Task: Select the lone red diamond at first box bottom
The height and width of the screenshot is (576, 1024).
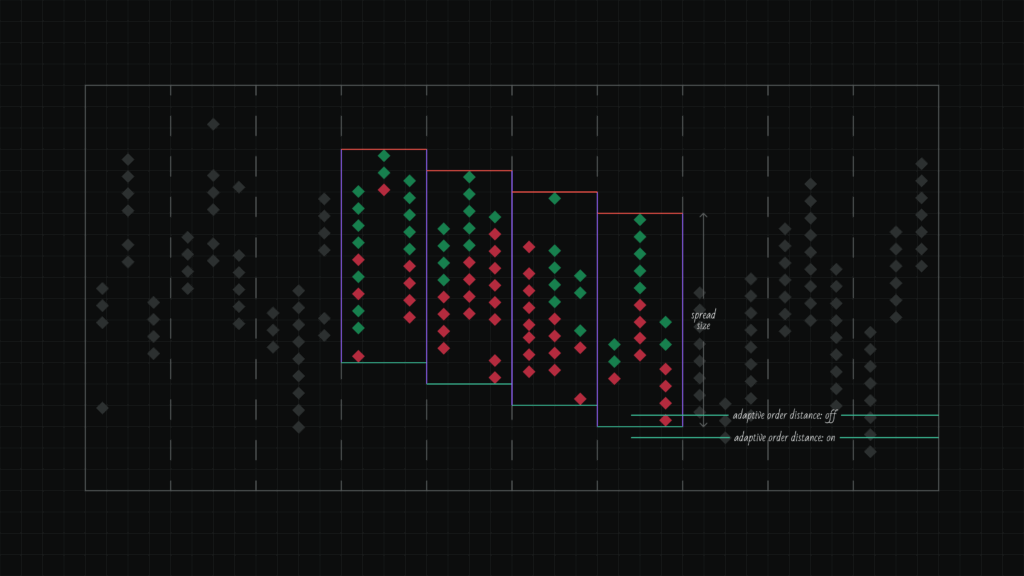Action: pyautogui.click(x=358, y=355)
